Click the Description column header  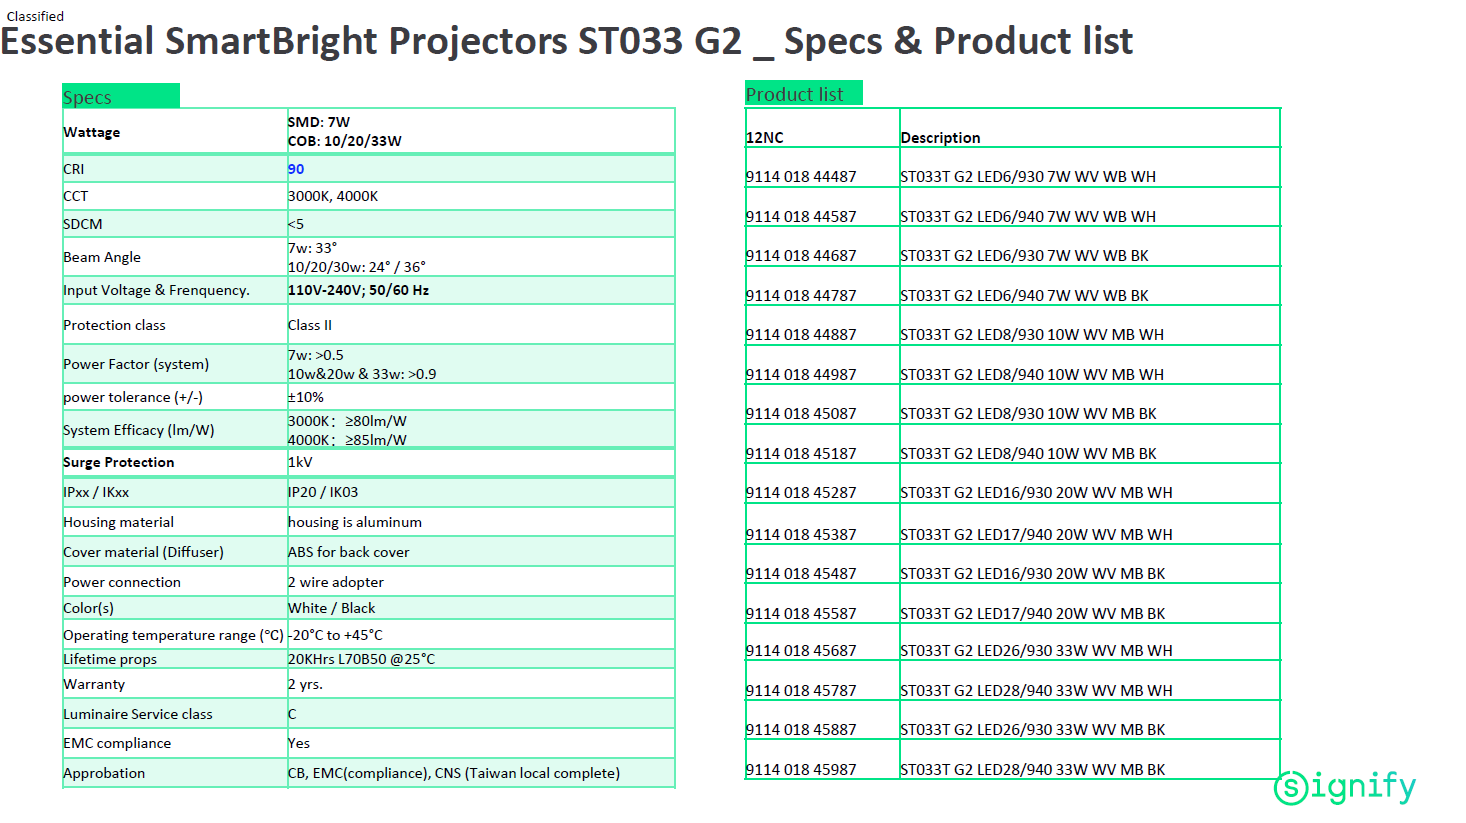[x=940, y=138]
